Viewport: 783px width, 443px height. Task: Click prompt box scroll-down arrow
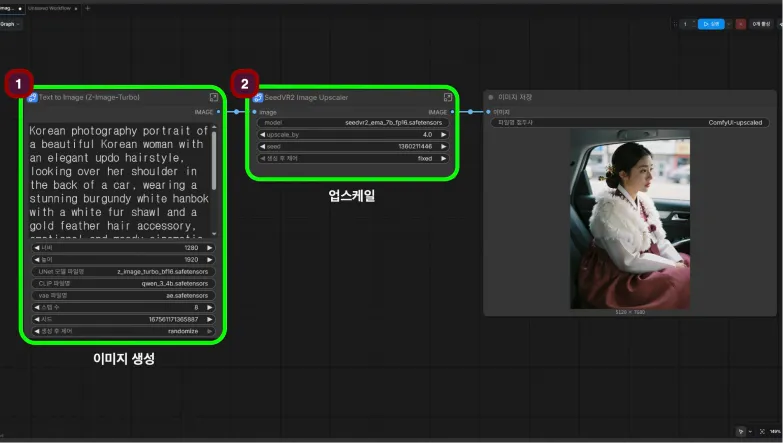pyautogui.click(x=214, y=233)
